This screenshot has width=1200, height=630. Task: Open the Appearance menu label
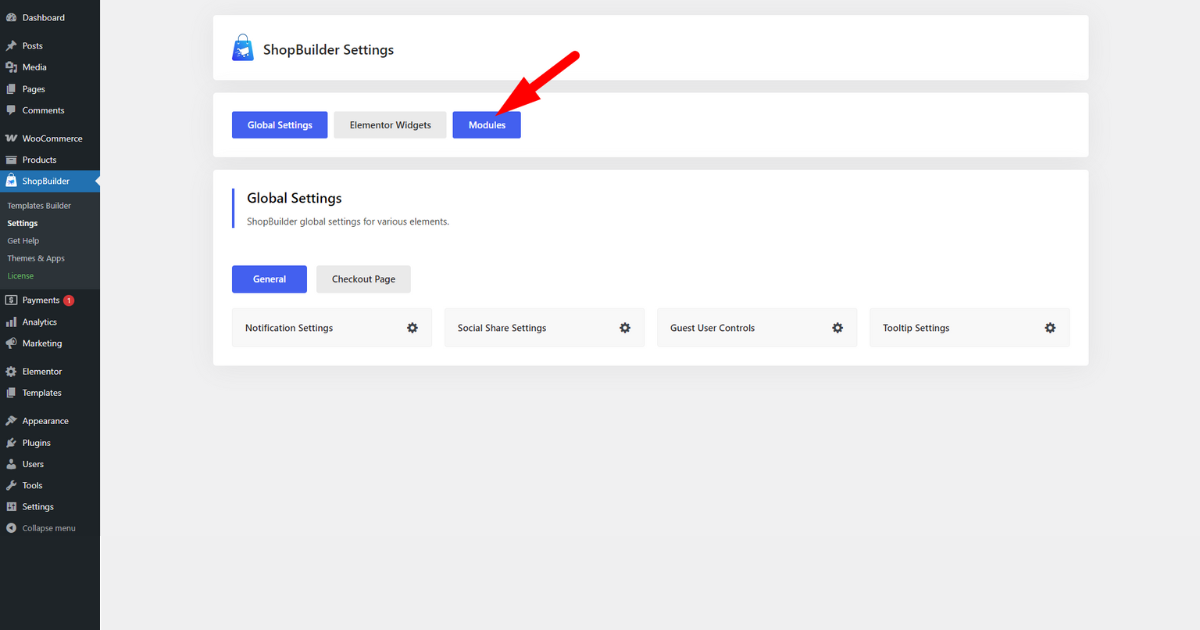pos(45,421)
